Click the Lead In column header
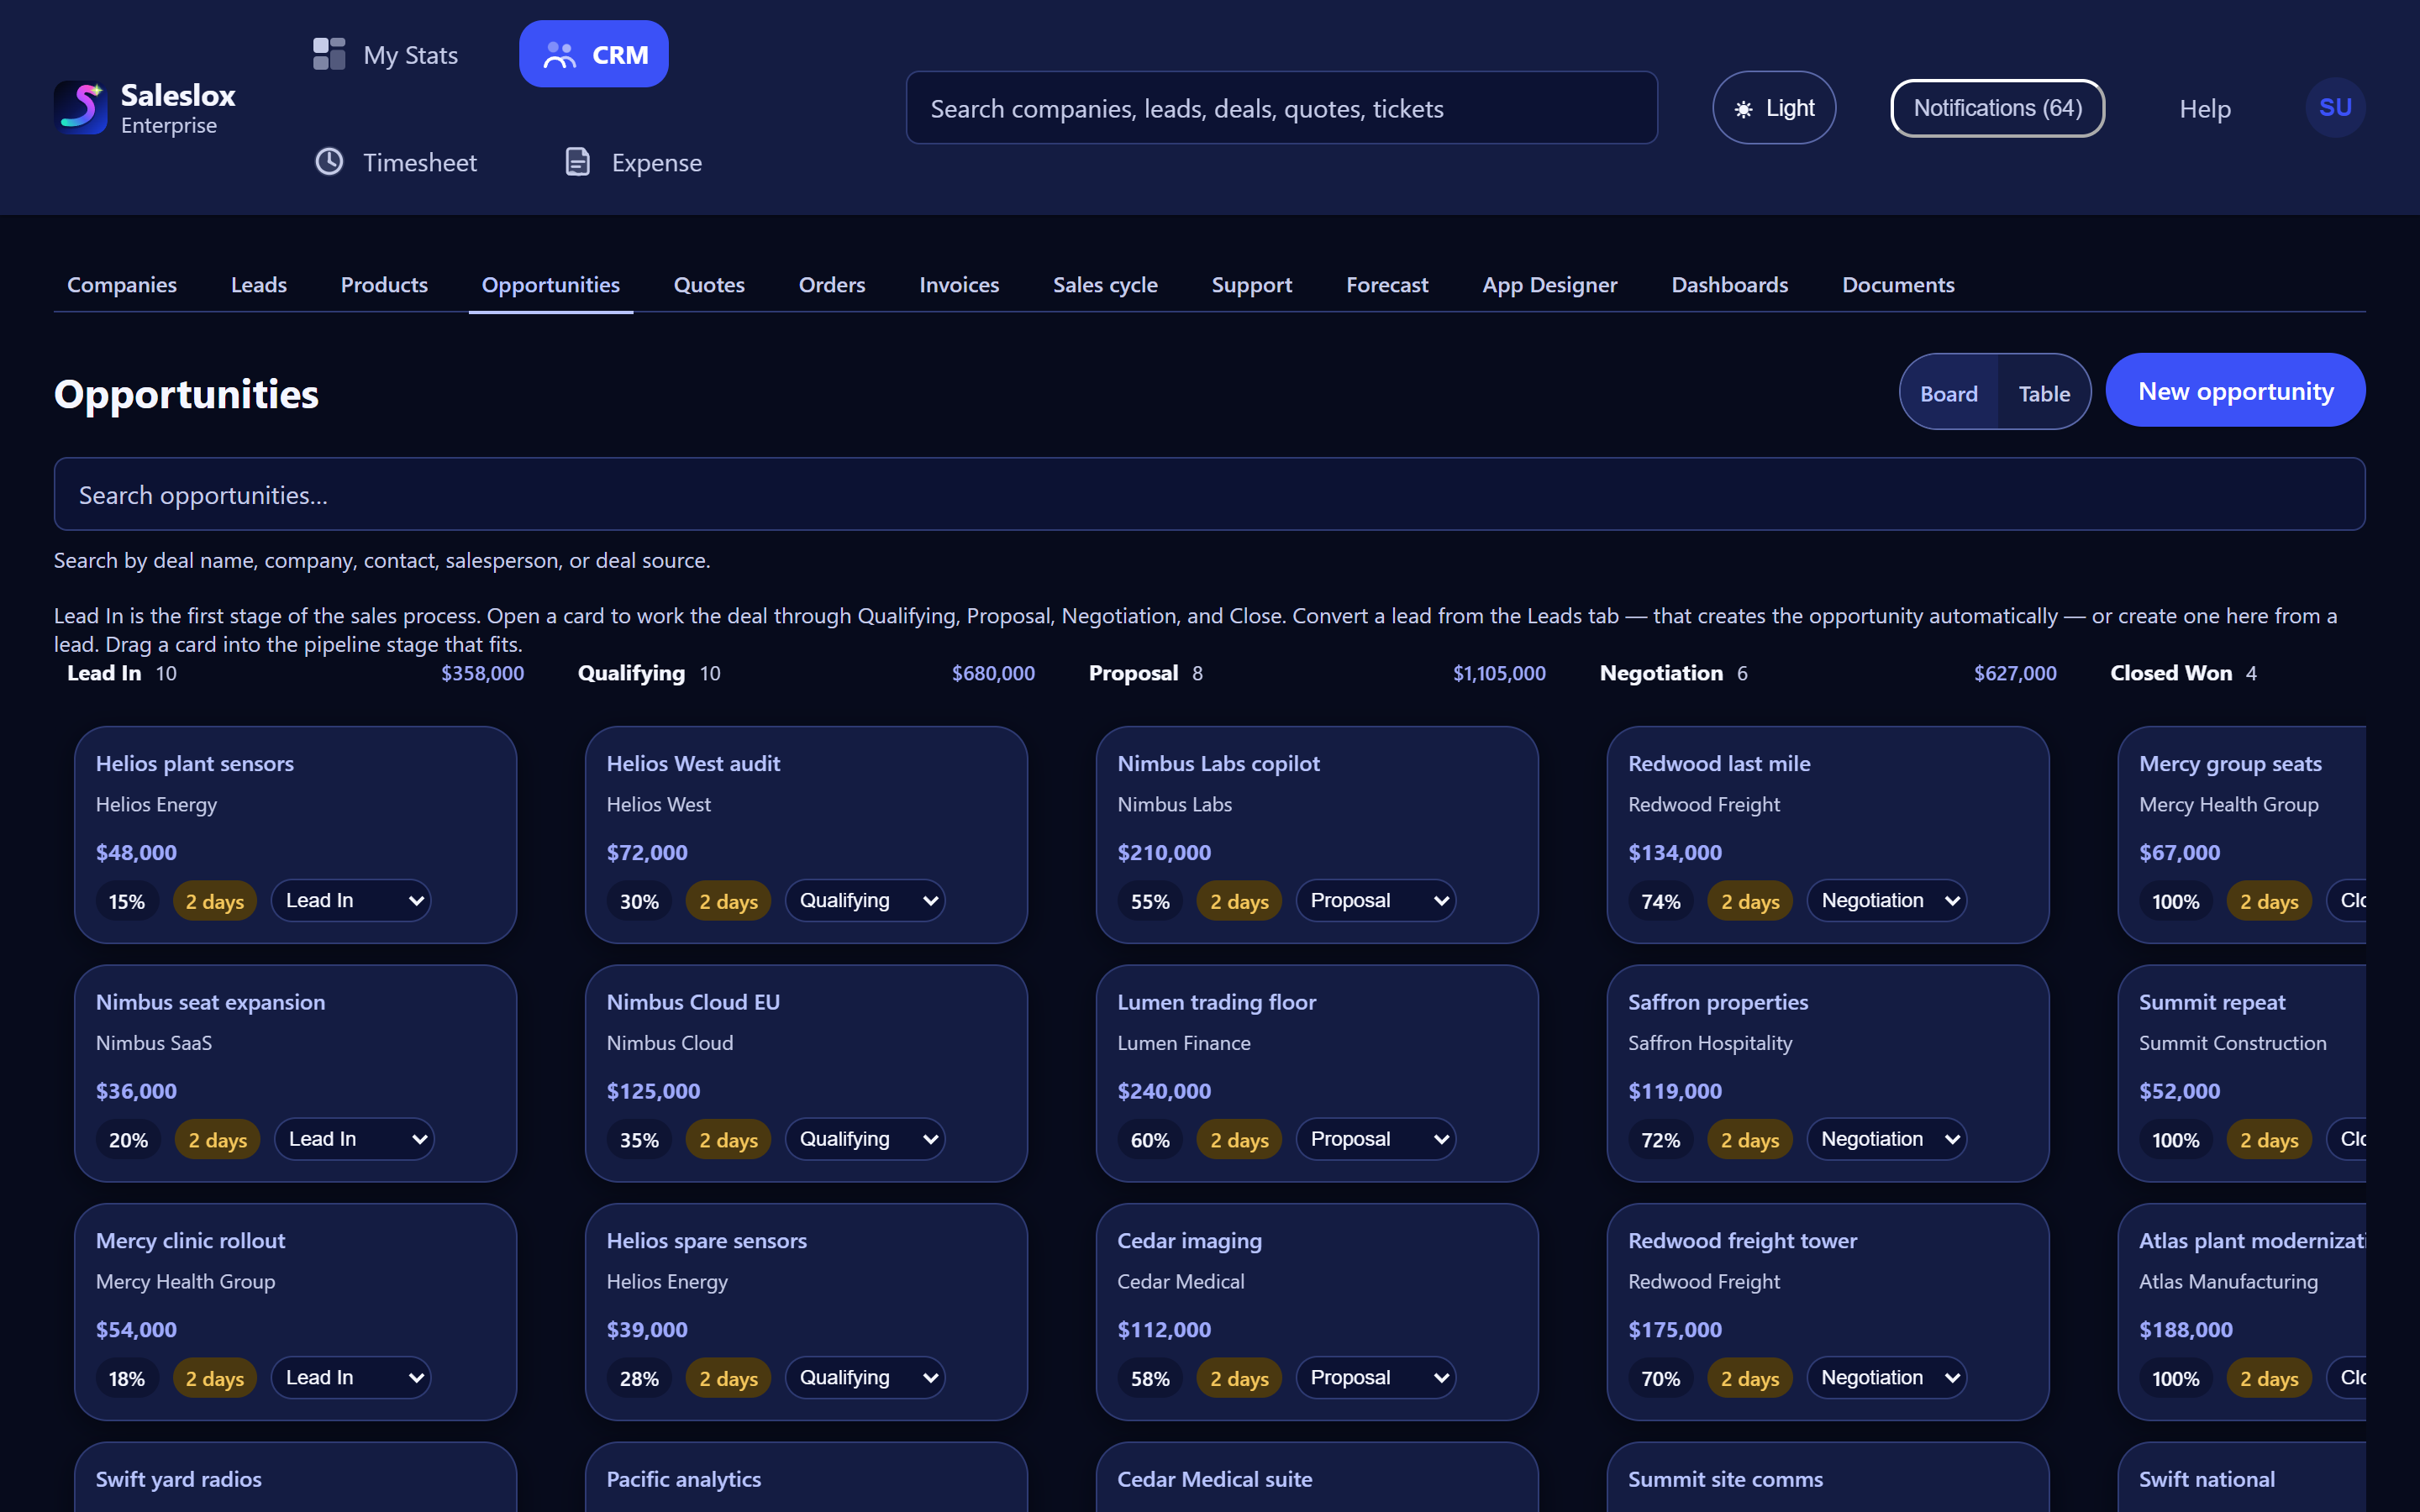Image resolution: width=2420 pixels, height=1512 pixels. pos(104,673)
